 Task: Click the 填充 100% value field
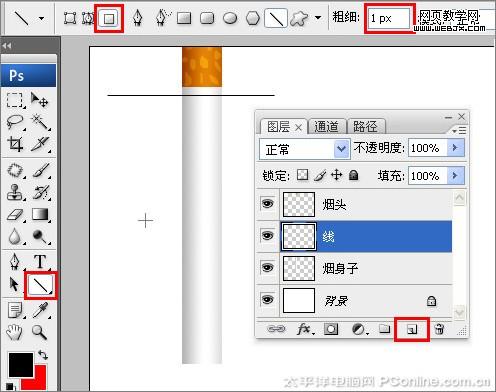click(428, 176)
